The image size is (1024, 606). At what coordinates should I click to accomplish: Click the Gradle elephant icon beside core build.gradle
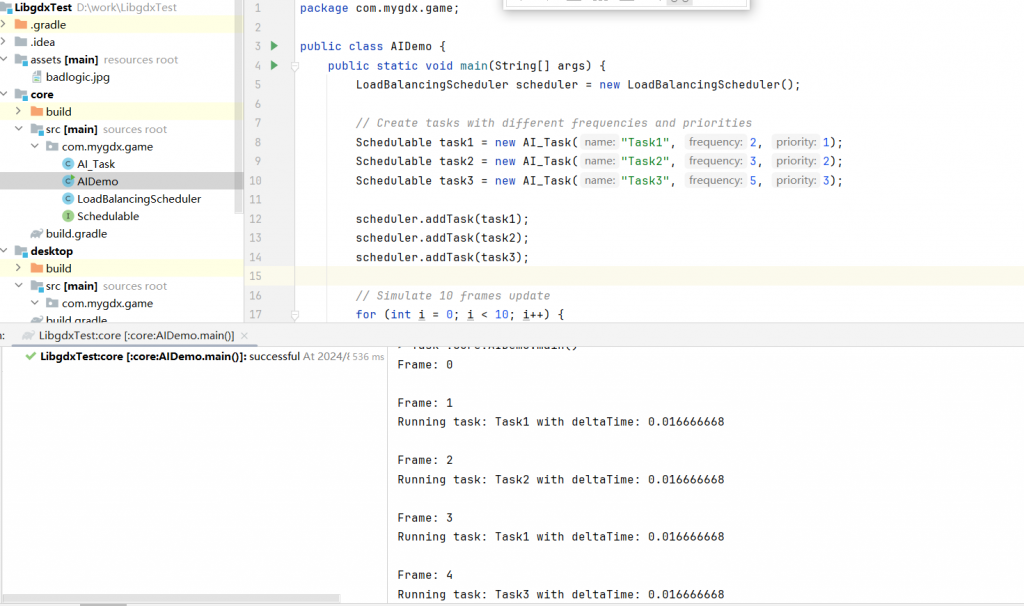[x=37, y=234]
